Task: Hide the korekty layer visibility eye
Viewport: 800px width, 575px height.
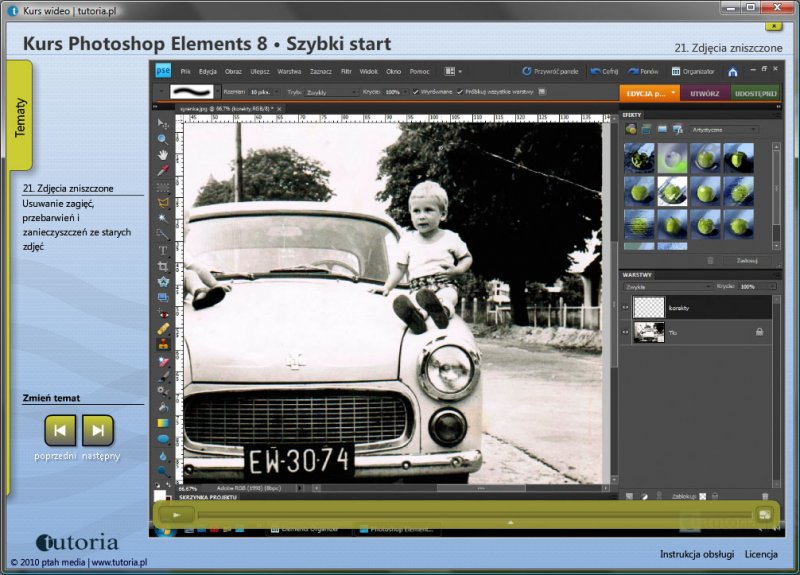Action: (626, 307)
